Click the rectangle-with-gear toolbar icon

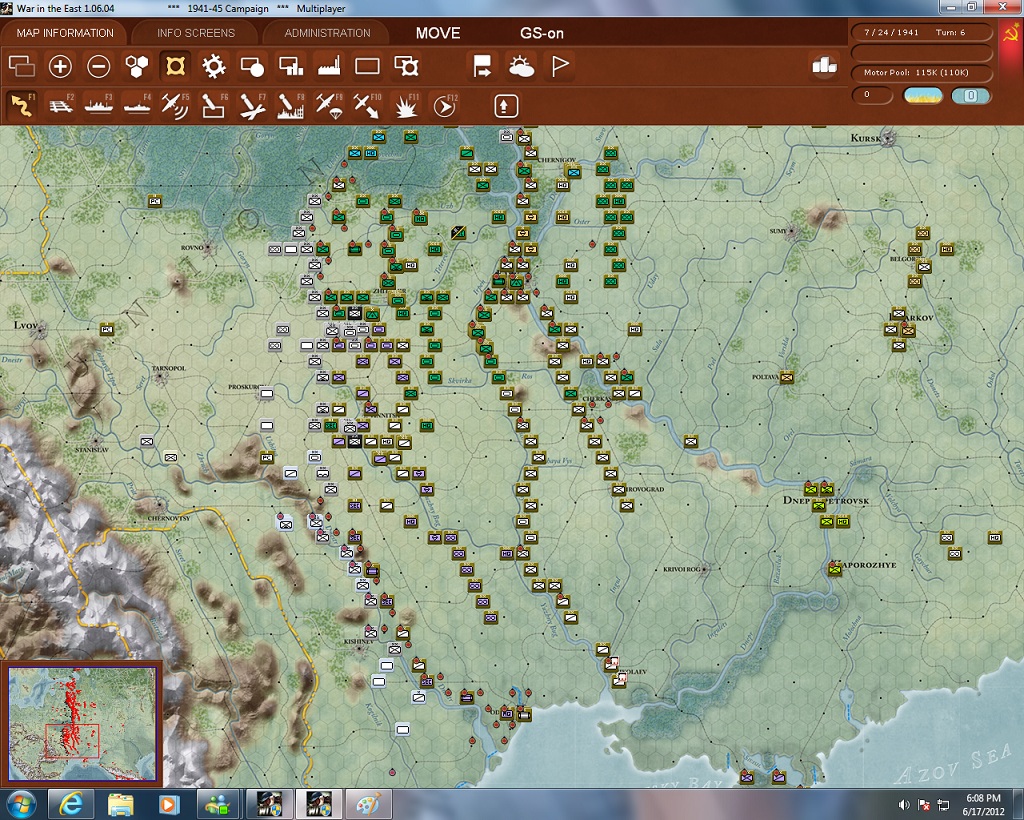406,66
